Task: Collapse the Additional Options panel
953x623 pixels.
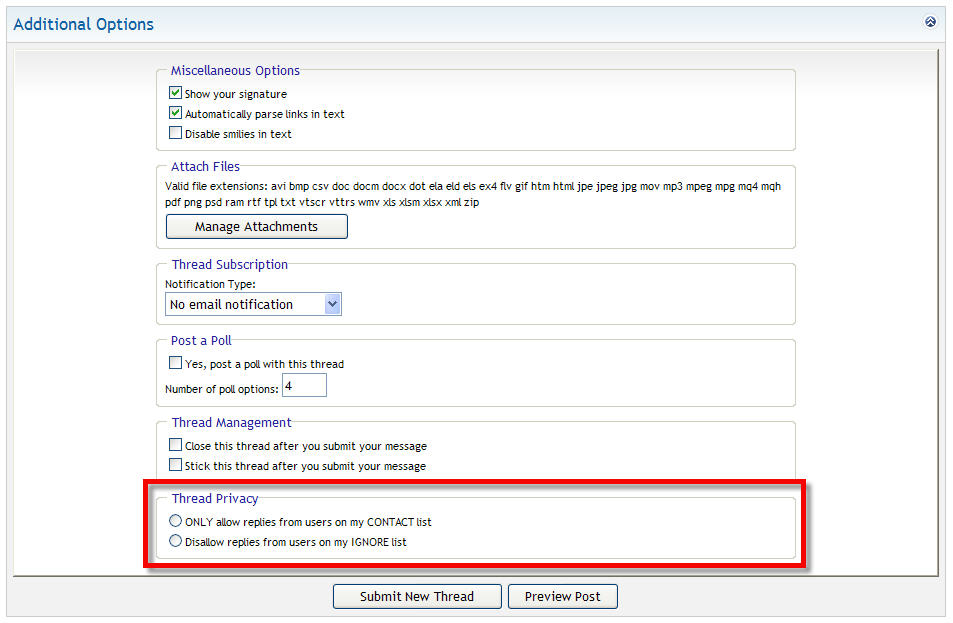Action: [930, 22]
